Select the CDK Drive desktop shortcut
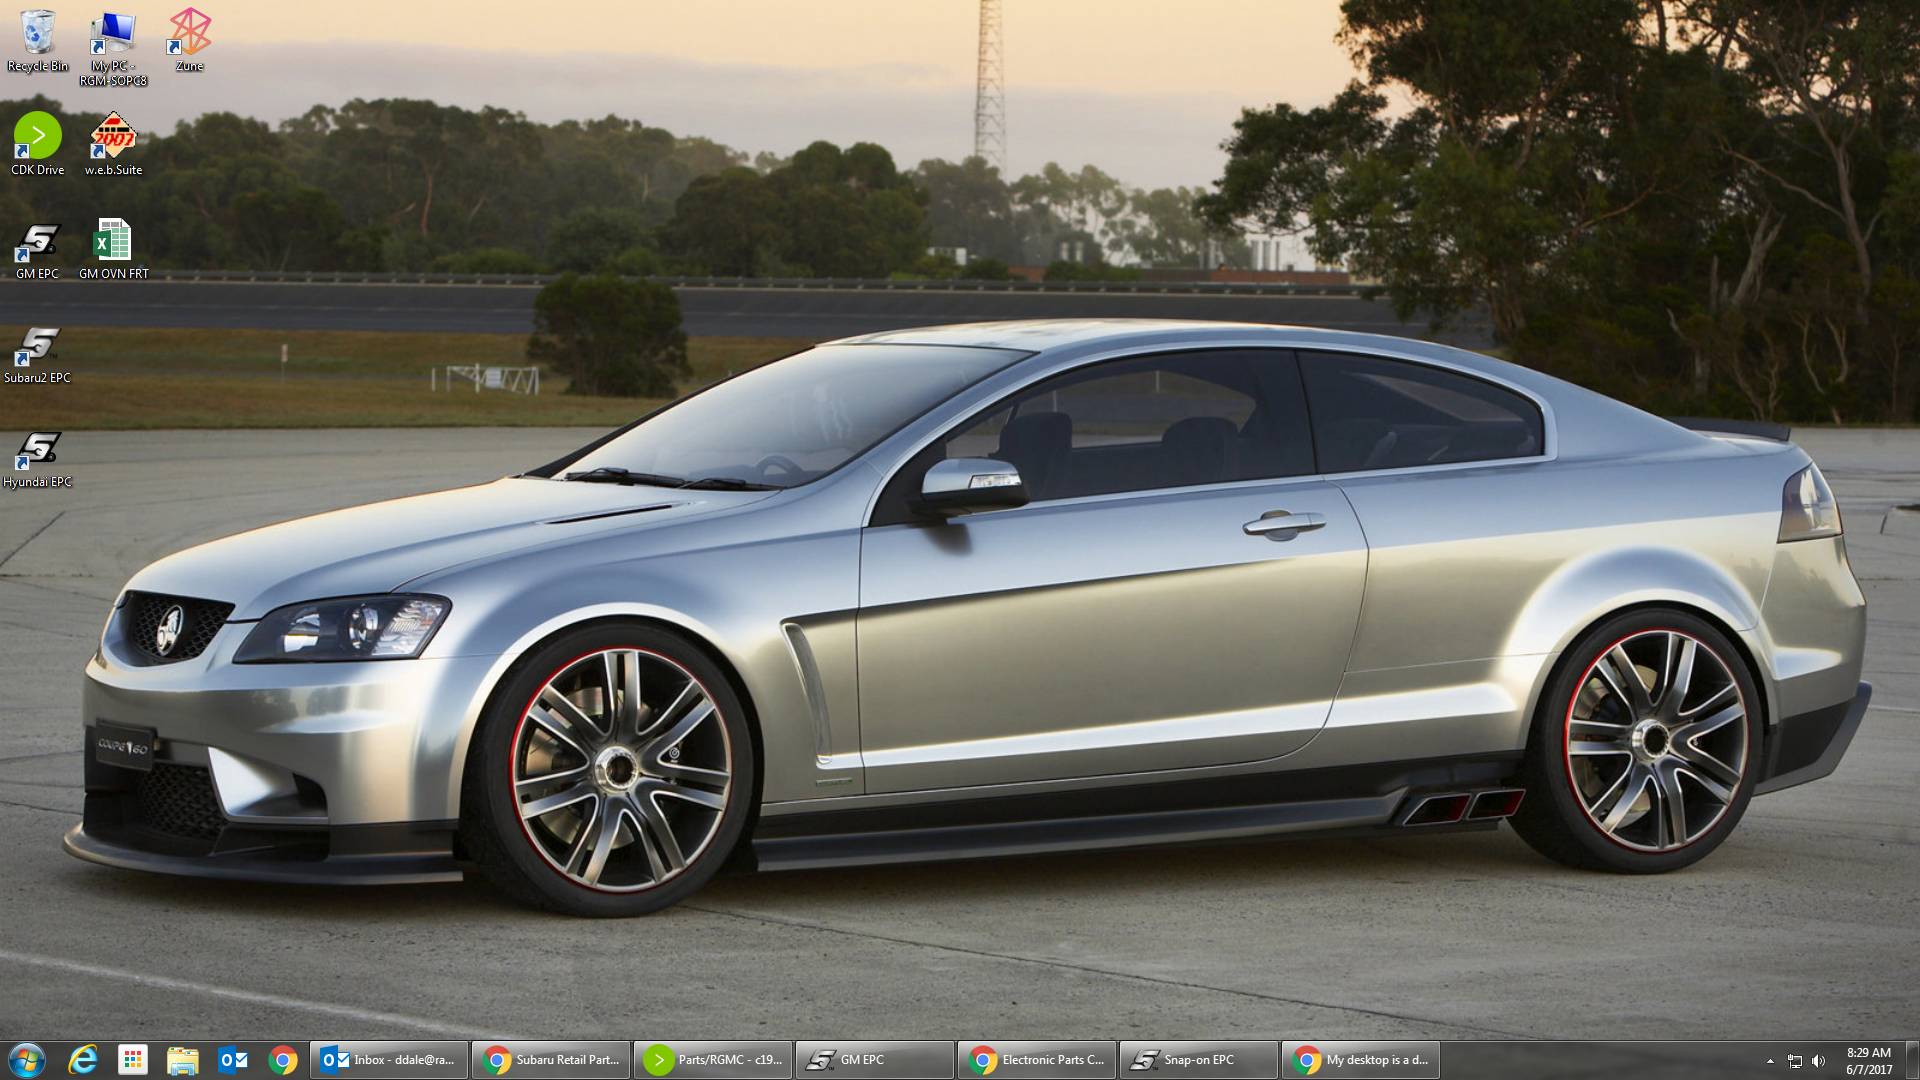This screenshot has height=1080, width=1920. (38, 145)
